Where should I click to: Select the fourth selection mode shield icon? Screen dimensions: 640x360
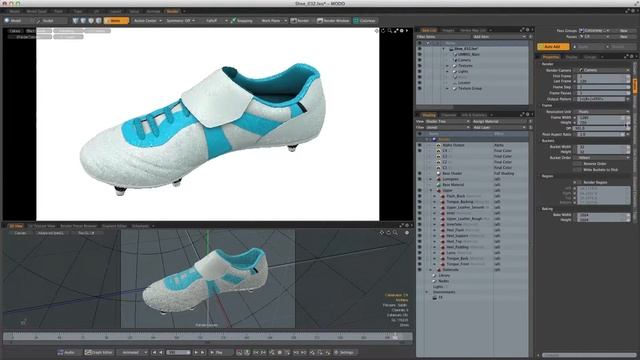pos(99,20)
